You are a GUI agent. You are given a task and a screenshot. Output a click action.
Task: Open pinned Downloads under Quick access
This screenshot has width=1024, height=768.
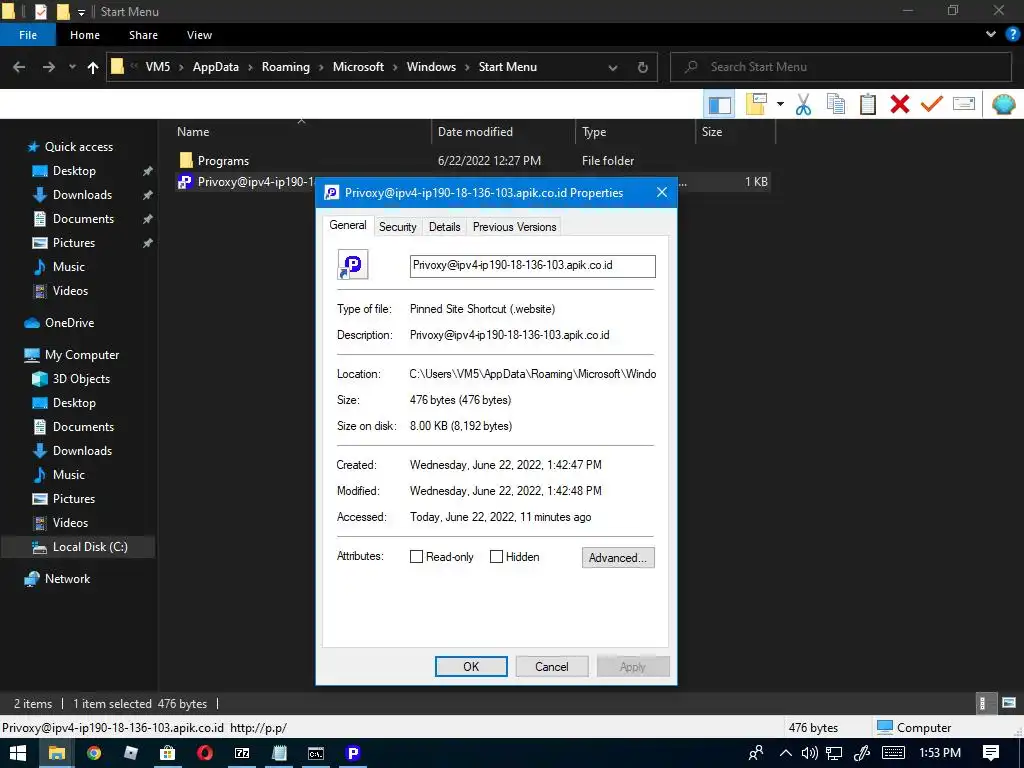tap(82, 195)
